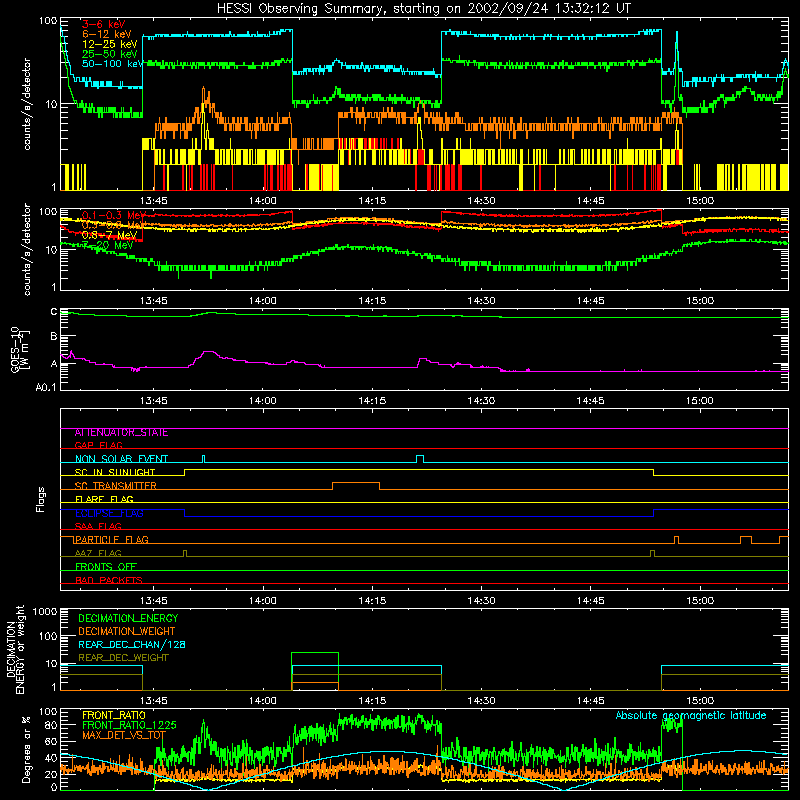The image size is (800, 800).
Task: Select the "50-100 keV" cyan legend label
Action: (112, 64)
